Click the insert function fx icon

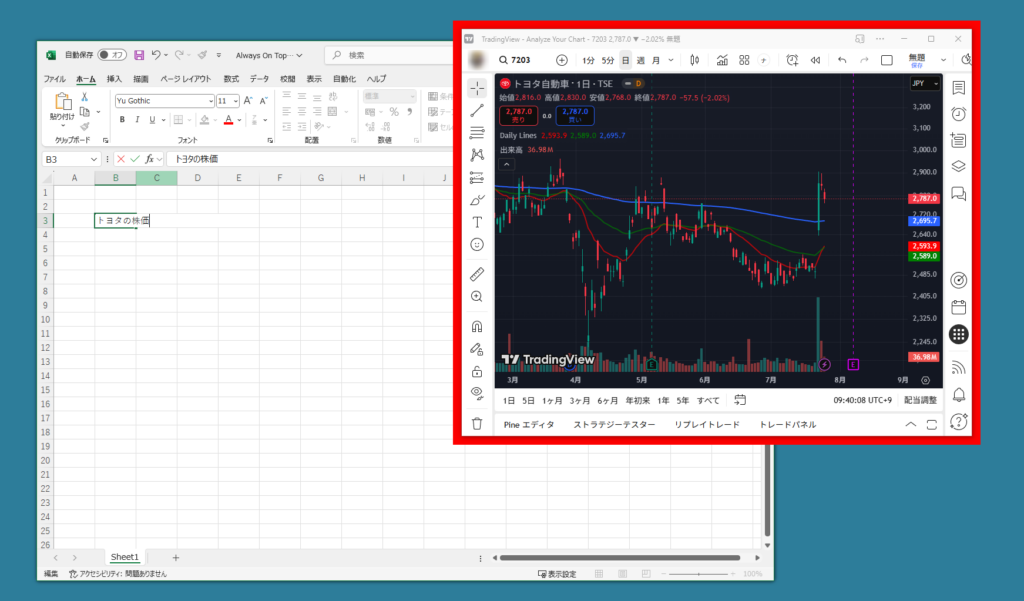tap(150, 159)
